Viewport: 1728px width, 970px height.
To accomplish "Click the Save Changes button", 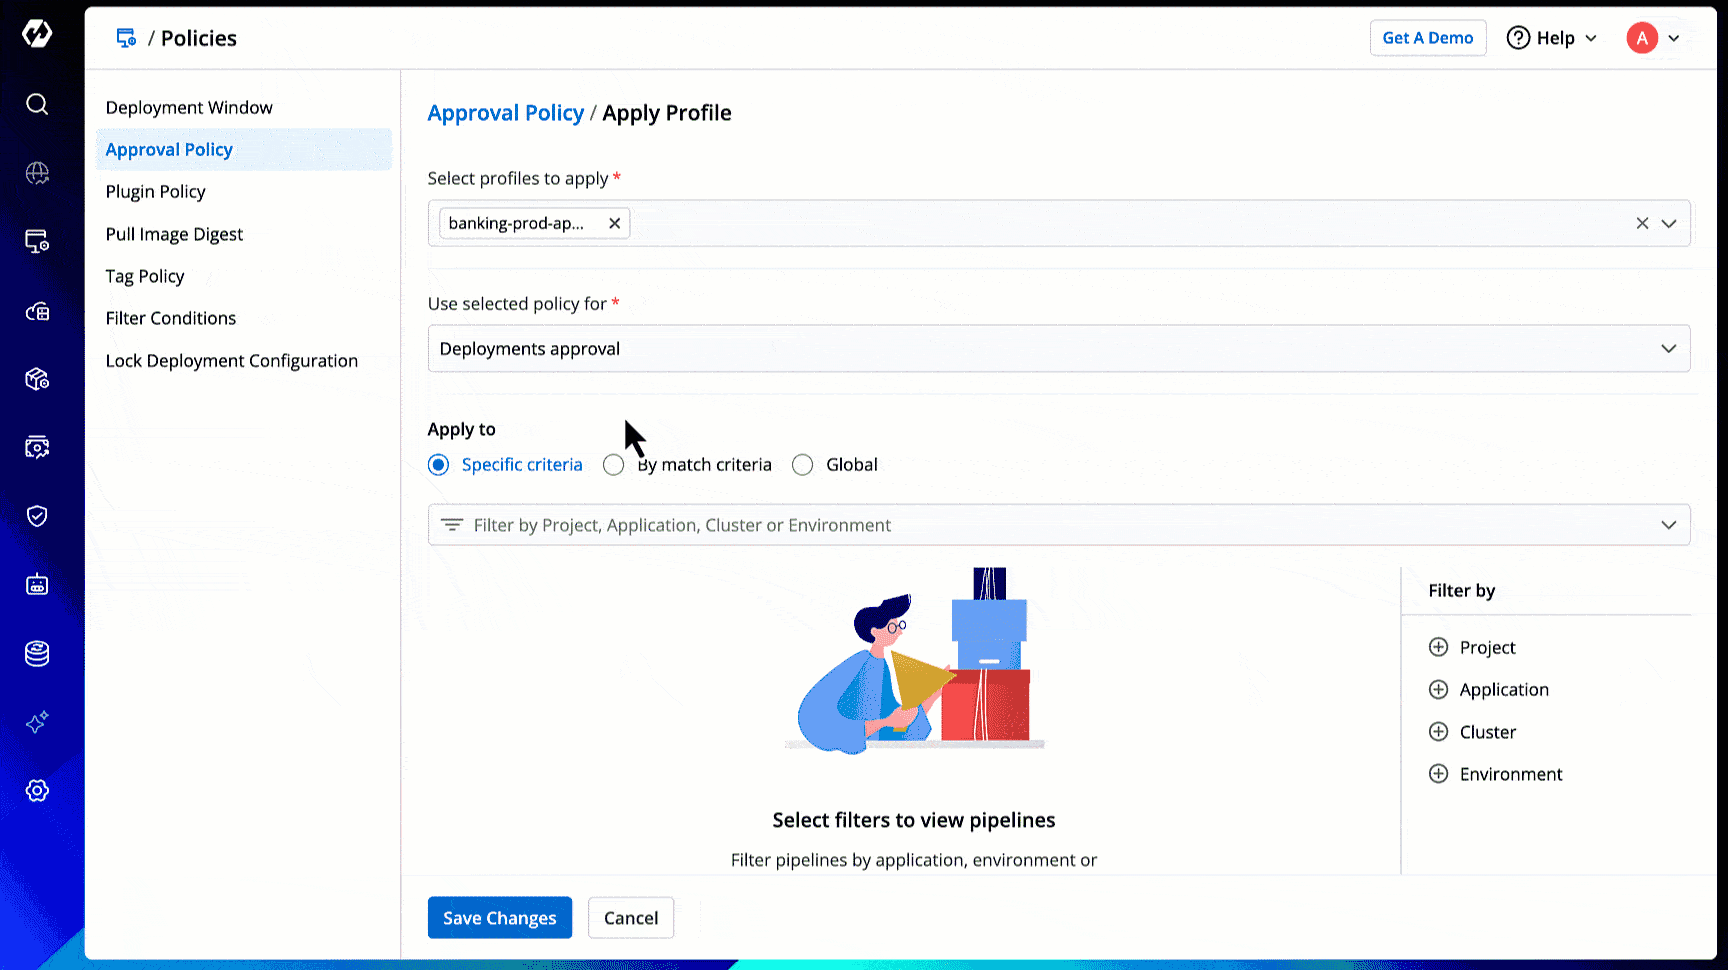I will [x=499, y=918].
